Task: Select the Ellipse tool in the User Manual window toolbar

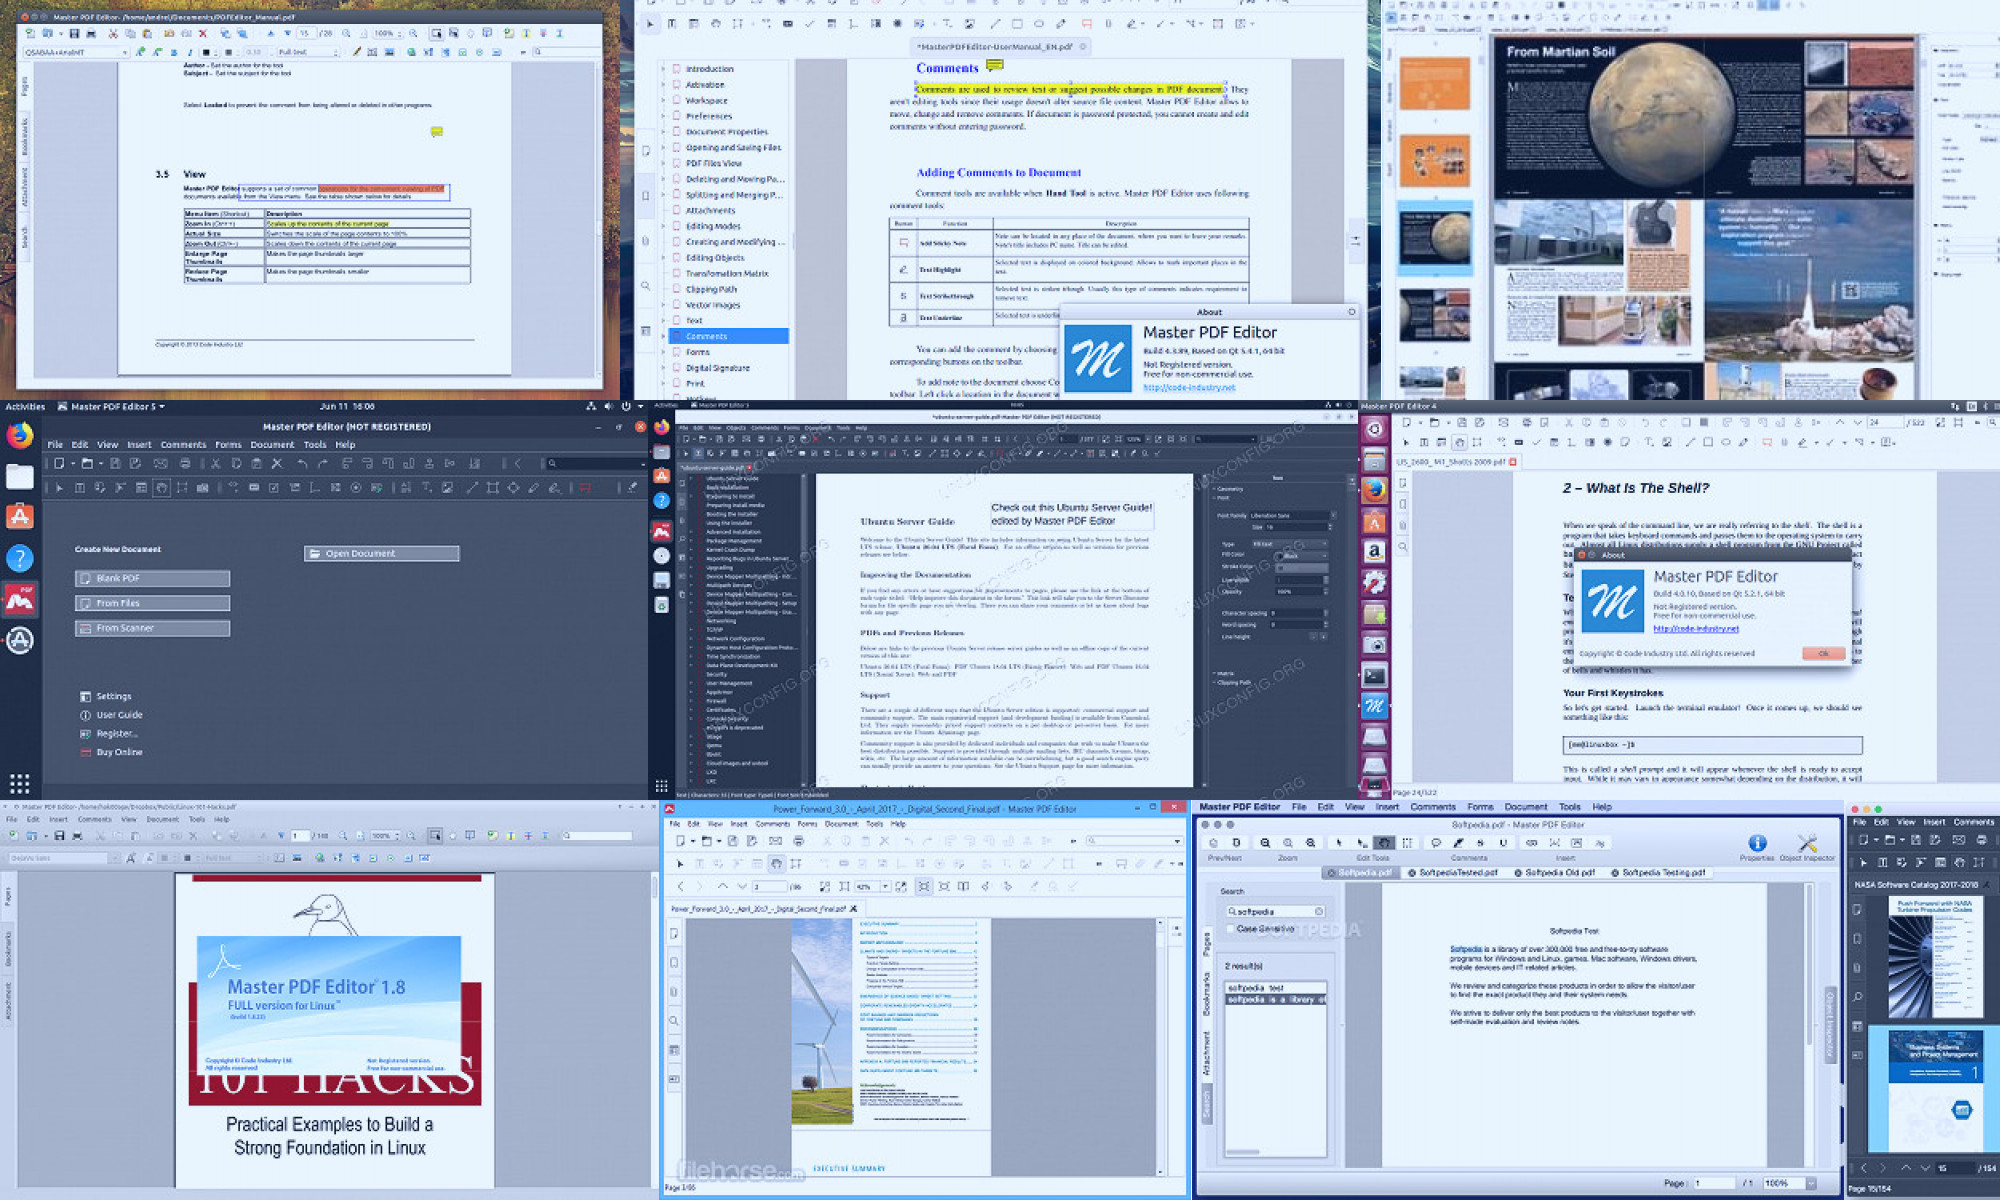Action: pos(1039,24)
